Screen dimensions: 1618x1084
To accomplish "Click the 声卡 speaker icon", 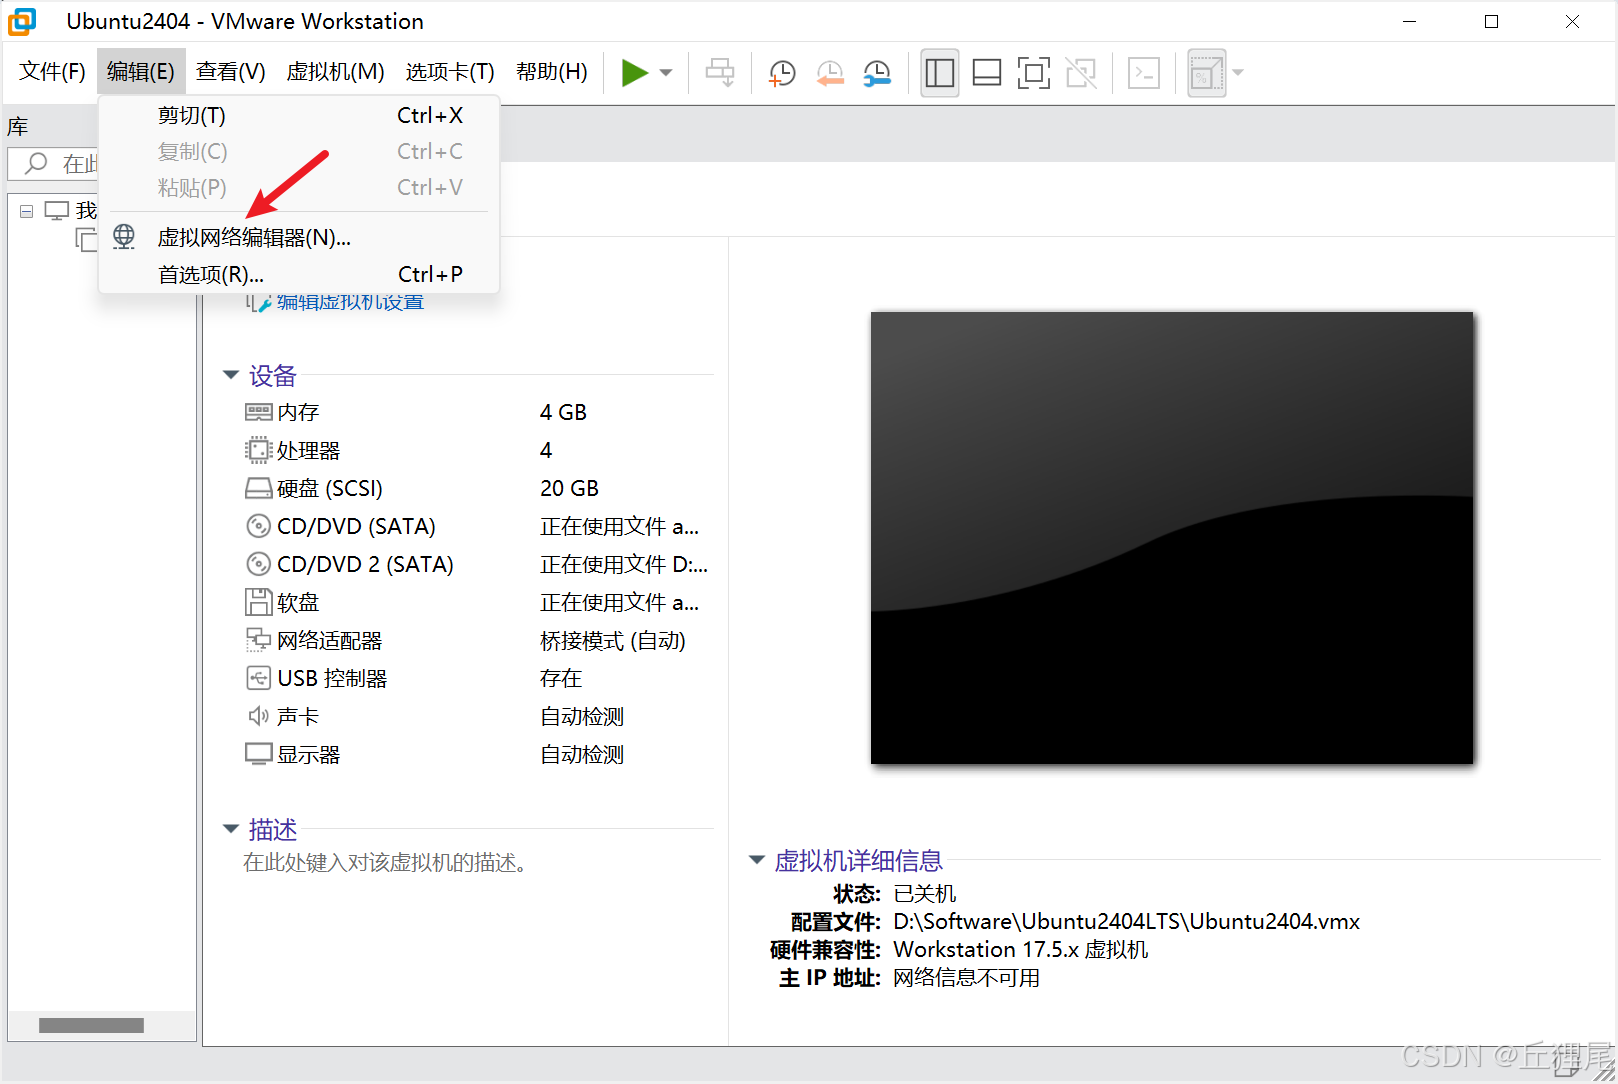I will (x=259, y=716).
